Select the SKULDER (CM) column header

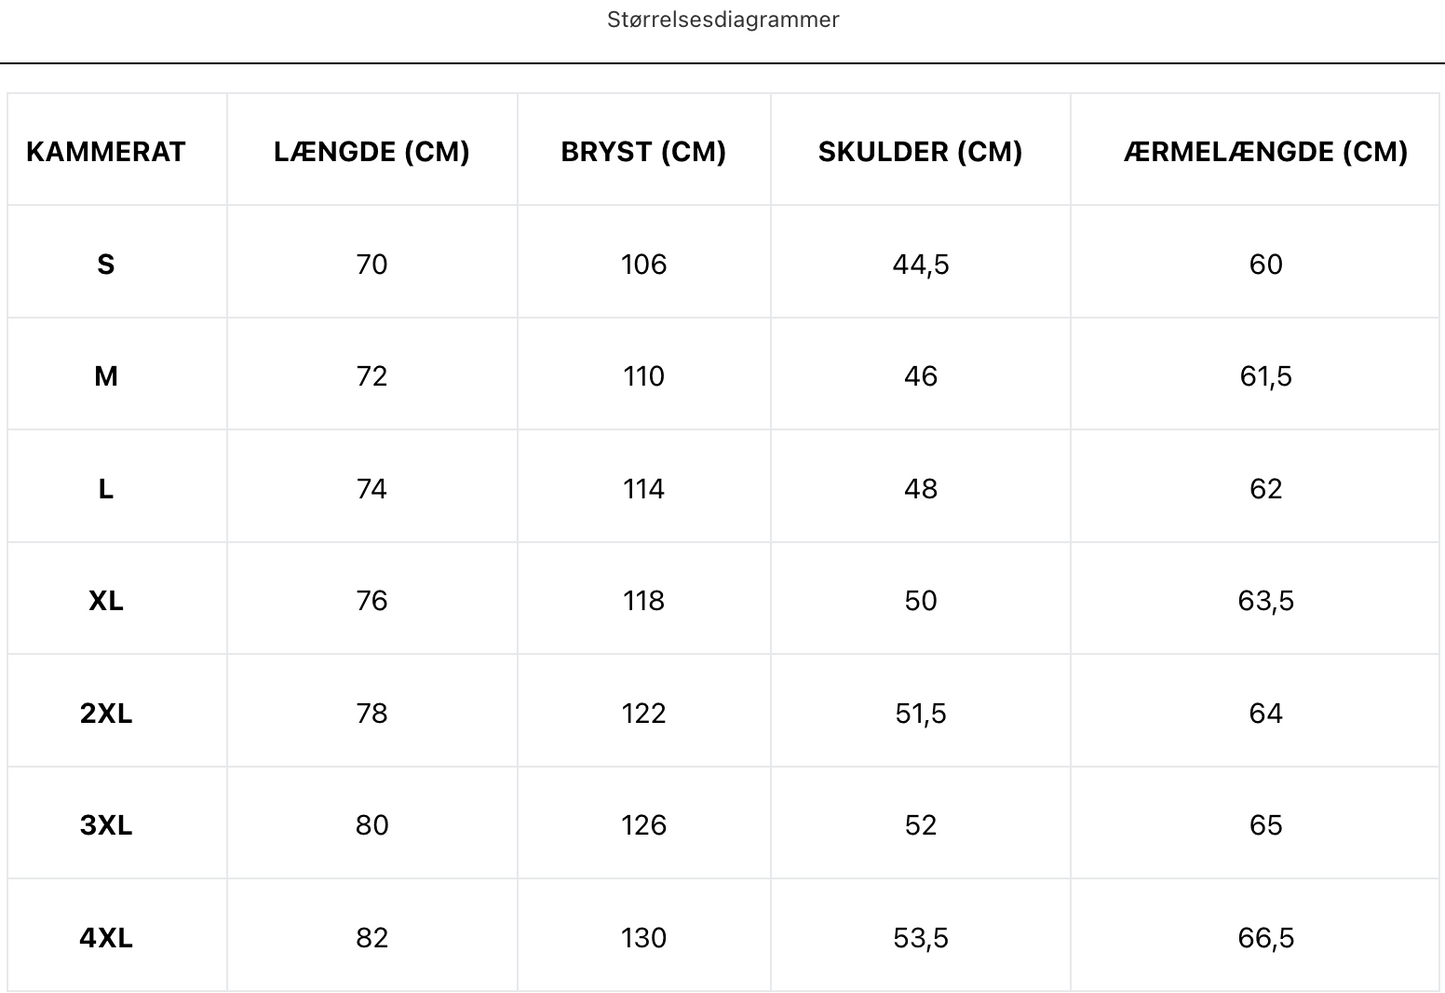[921, 152]
